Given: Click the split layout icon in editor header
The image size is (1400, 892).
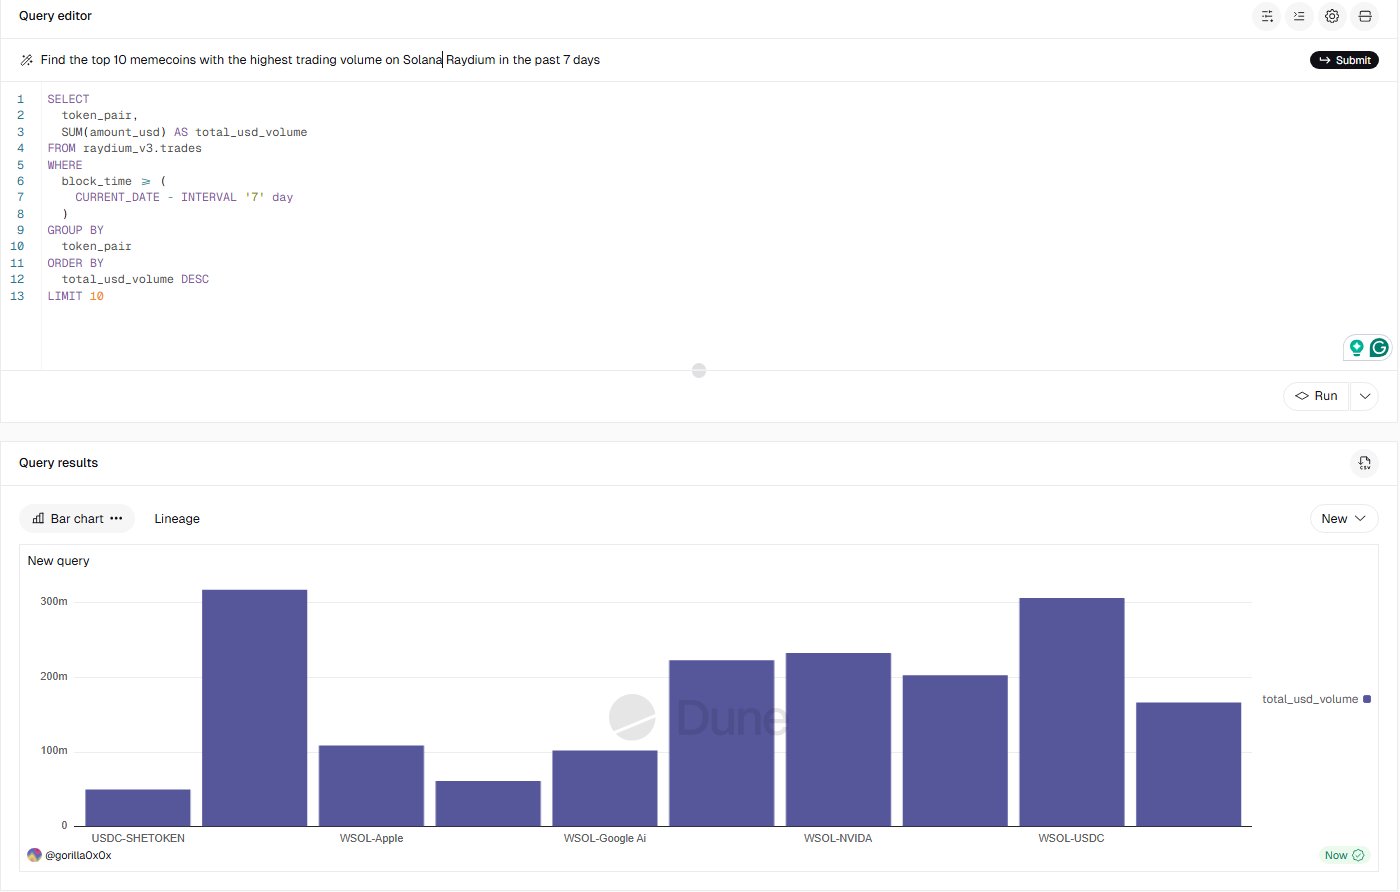Looking at the screenshot, I should pyautogui.click(x=1365, y=16).
